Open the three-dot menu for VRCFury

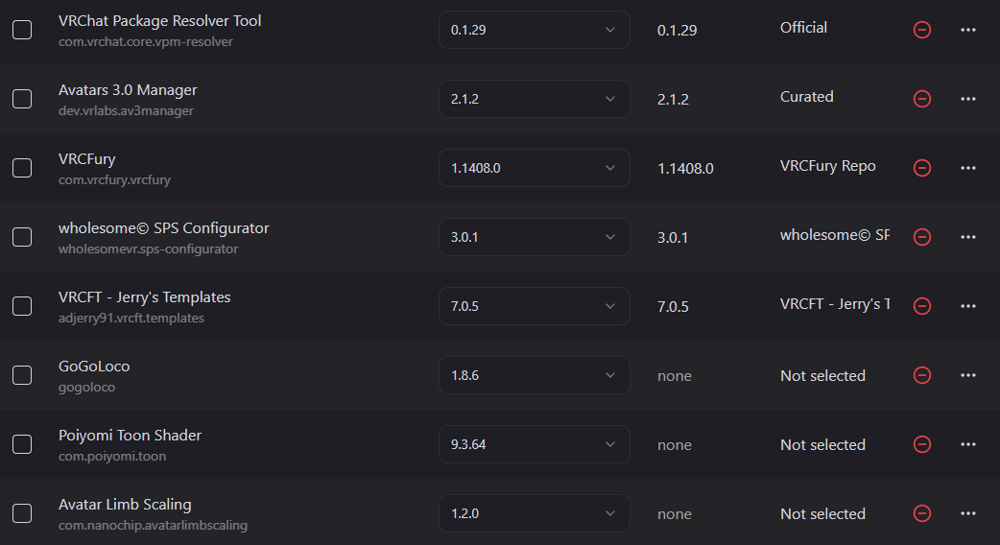[967, 168]
